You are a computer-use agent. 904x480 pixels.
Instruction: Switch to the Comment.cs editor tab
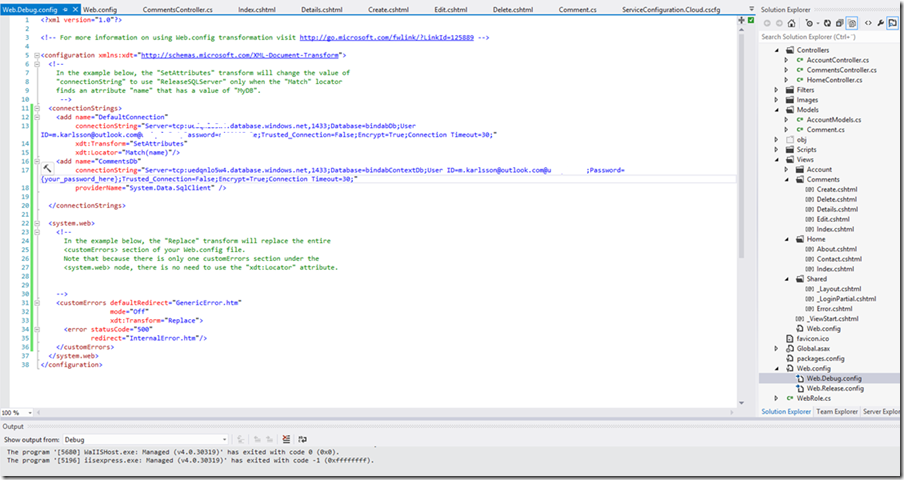(x=578, y=10)
